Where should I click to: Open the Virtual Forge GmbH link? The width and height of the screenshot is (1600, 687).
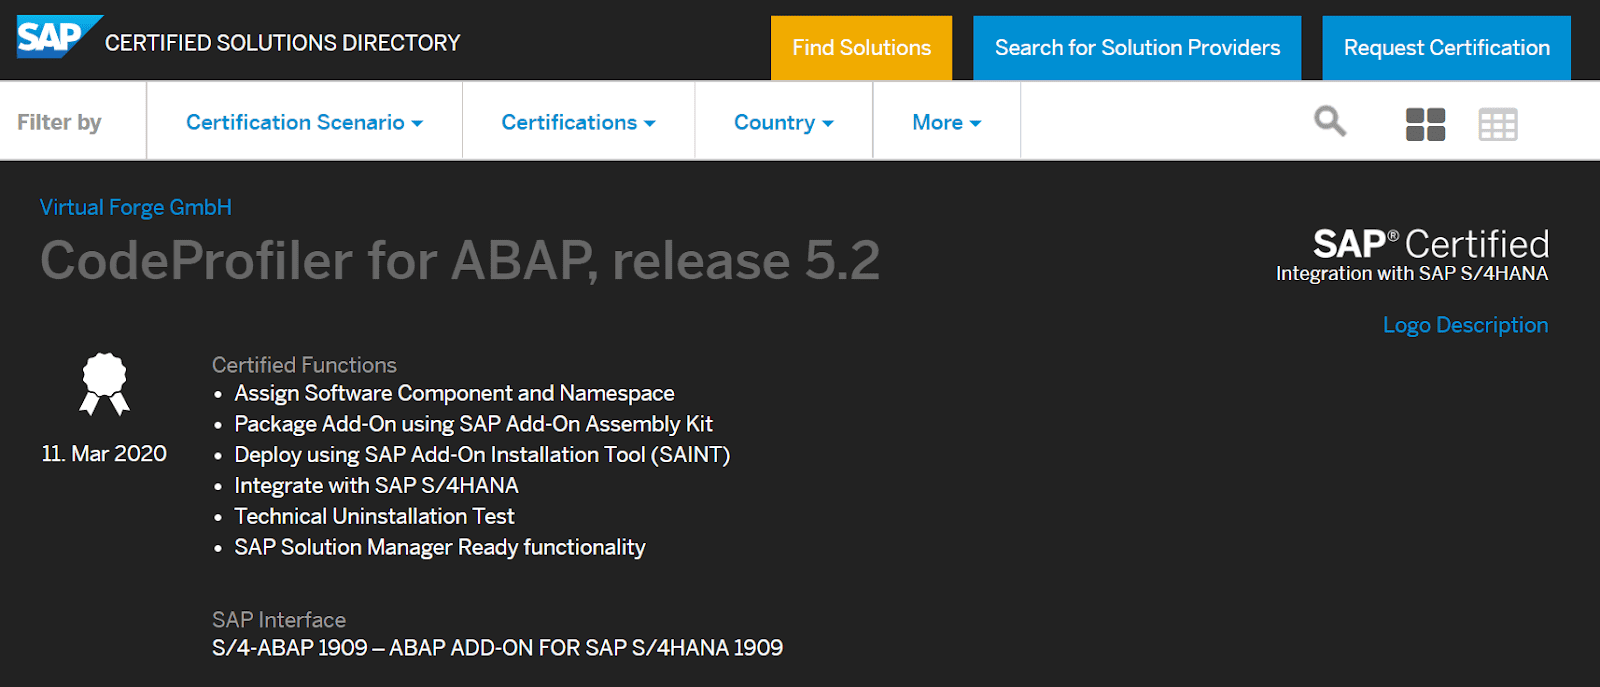click(136, 207)
